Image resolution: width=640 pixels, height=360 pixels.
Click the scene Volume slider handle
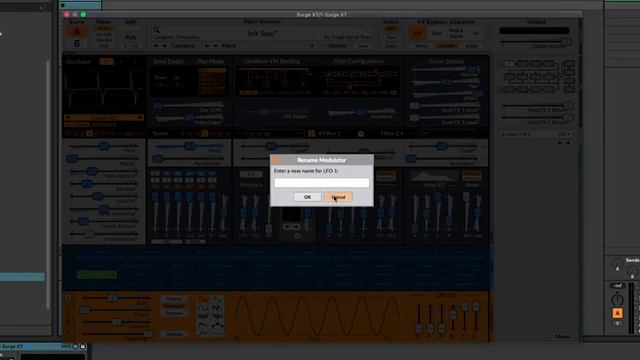click(x=472, y=70)
